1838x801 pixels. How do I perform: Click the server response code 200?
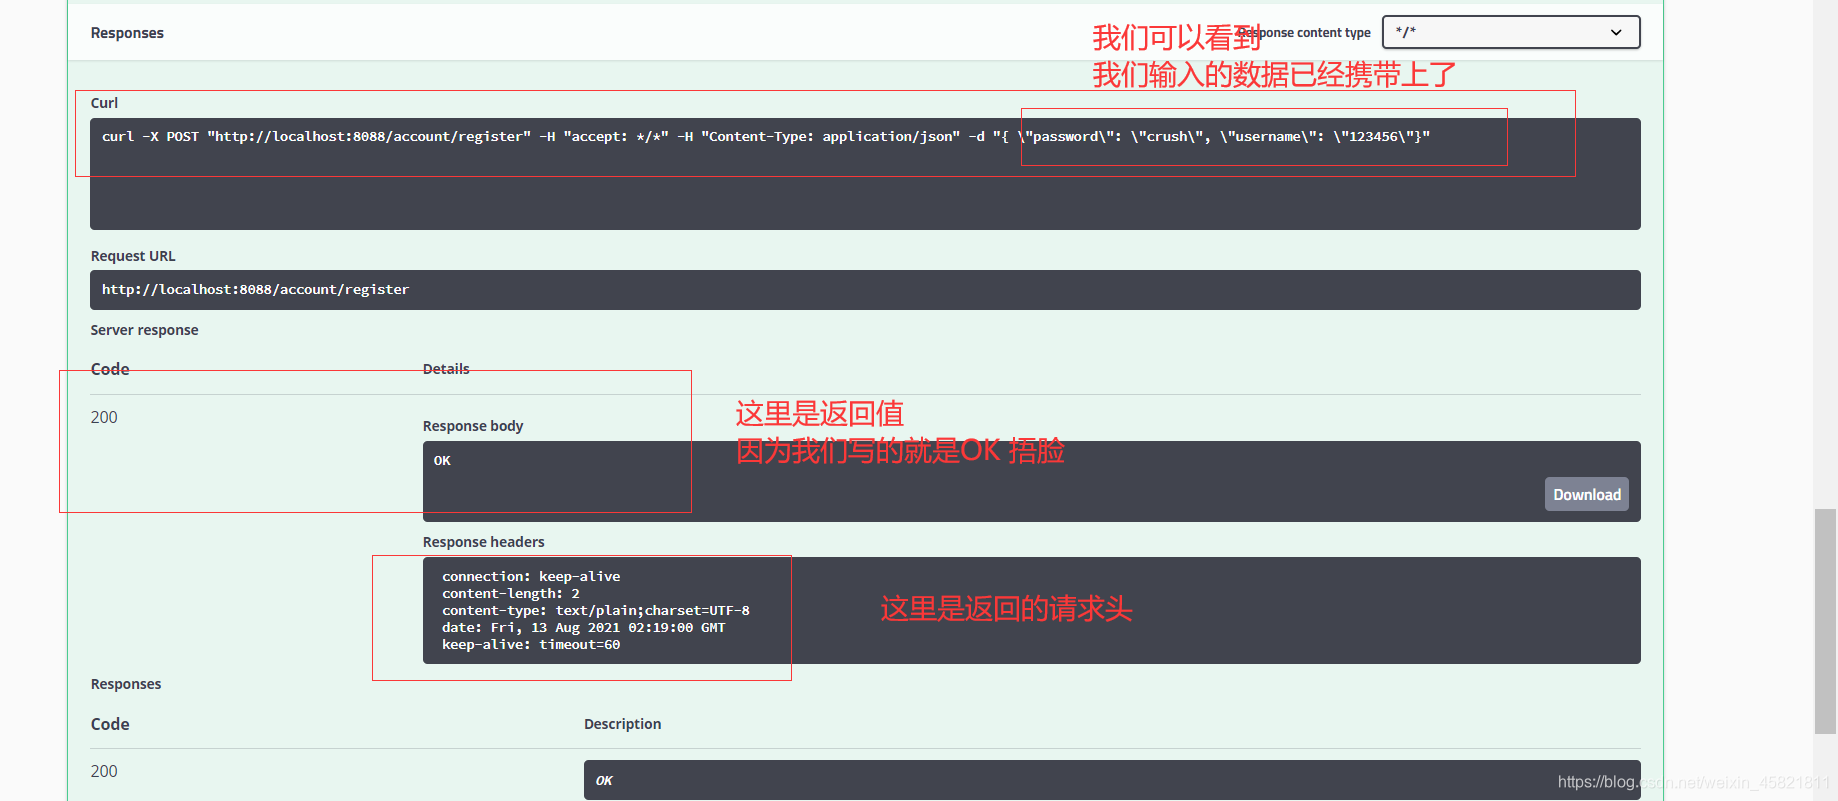[x=104, y=417]
